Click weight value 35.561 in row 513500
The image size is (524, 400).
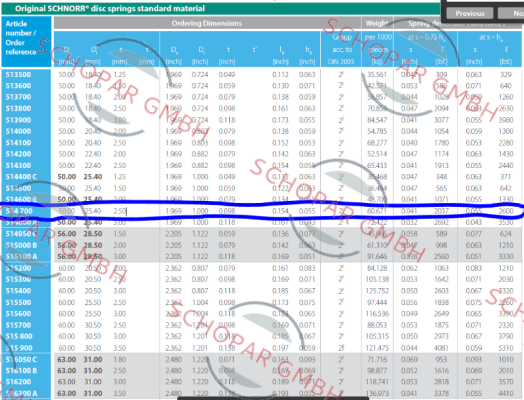tap(377, 75)
